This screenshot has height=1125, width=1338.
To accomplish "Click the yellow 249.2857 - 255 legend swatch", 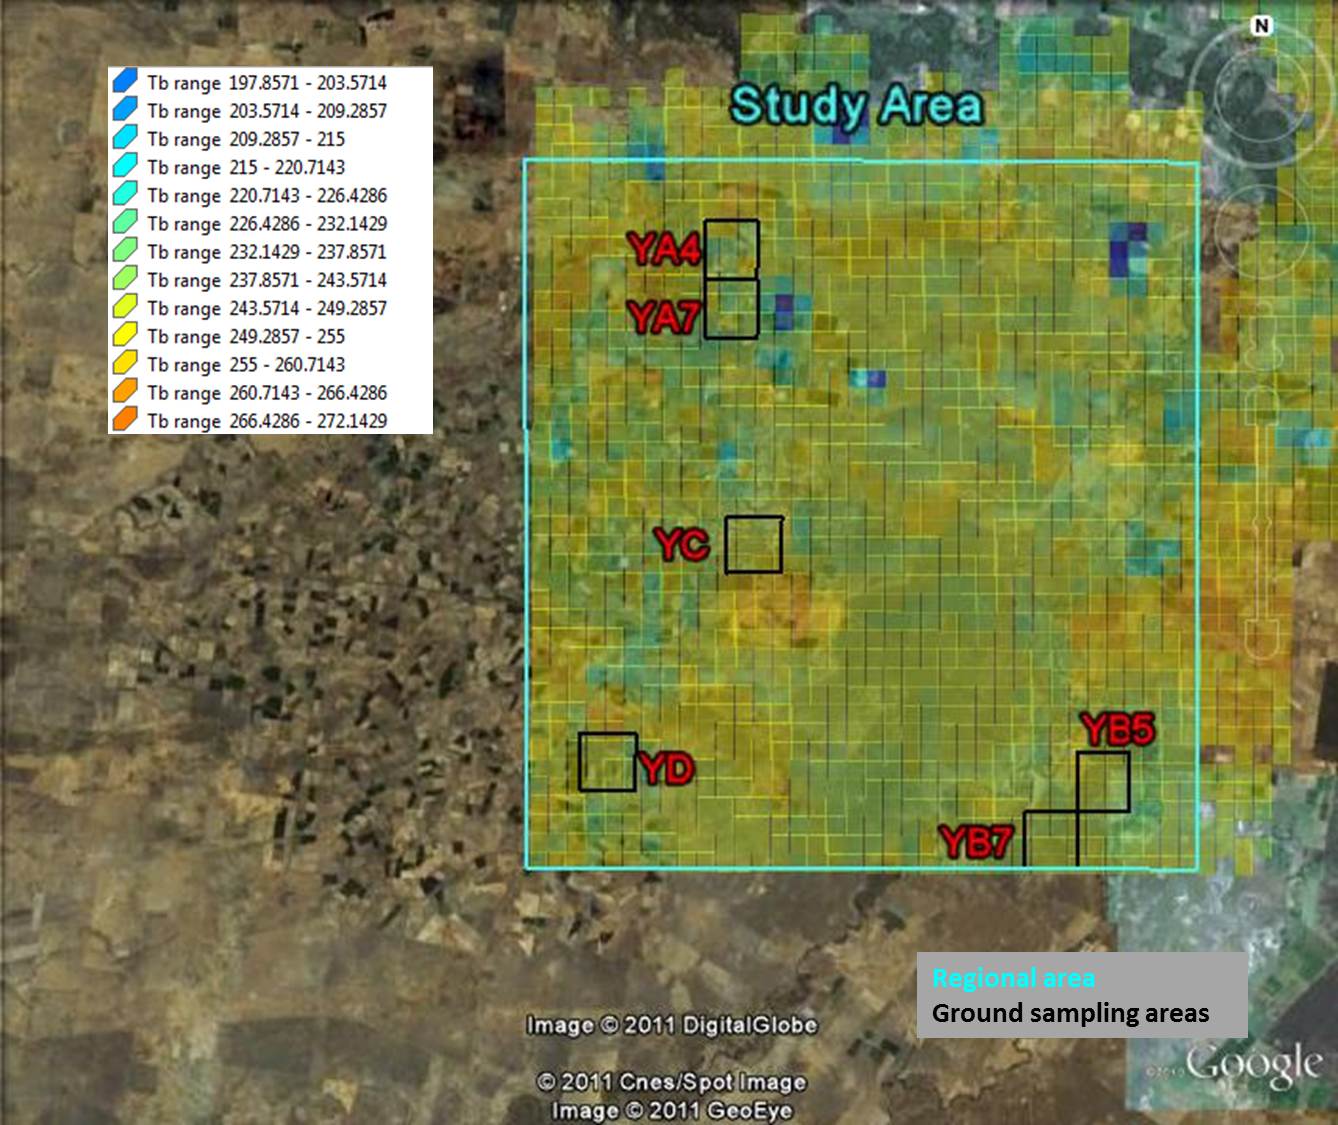I will 125,336.
